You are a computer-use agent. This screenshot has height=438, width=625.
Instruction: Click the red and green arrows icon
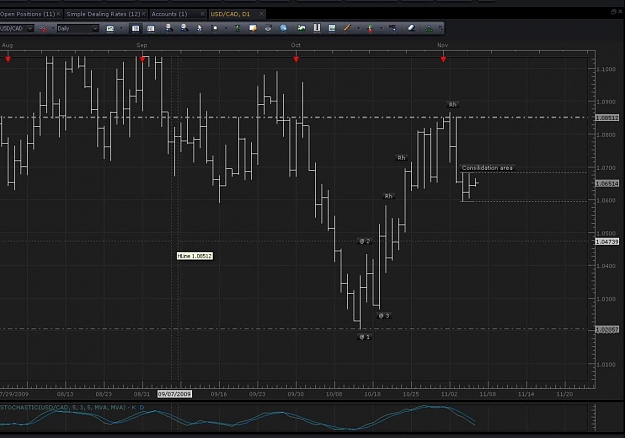pyautogui.click(x=370, y=29)
